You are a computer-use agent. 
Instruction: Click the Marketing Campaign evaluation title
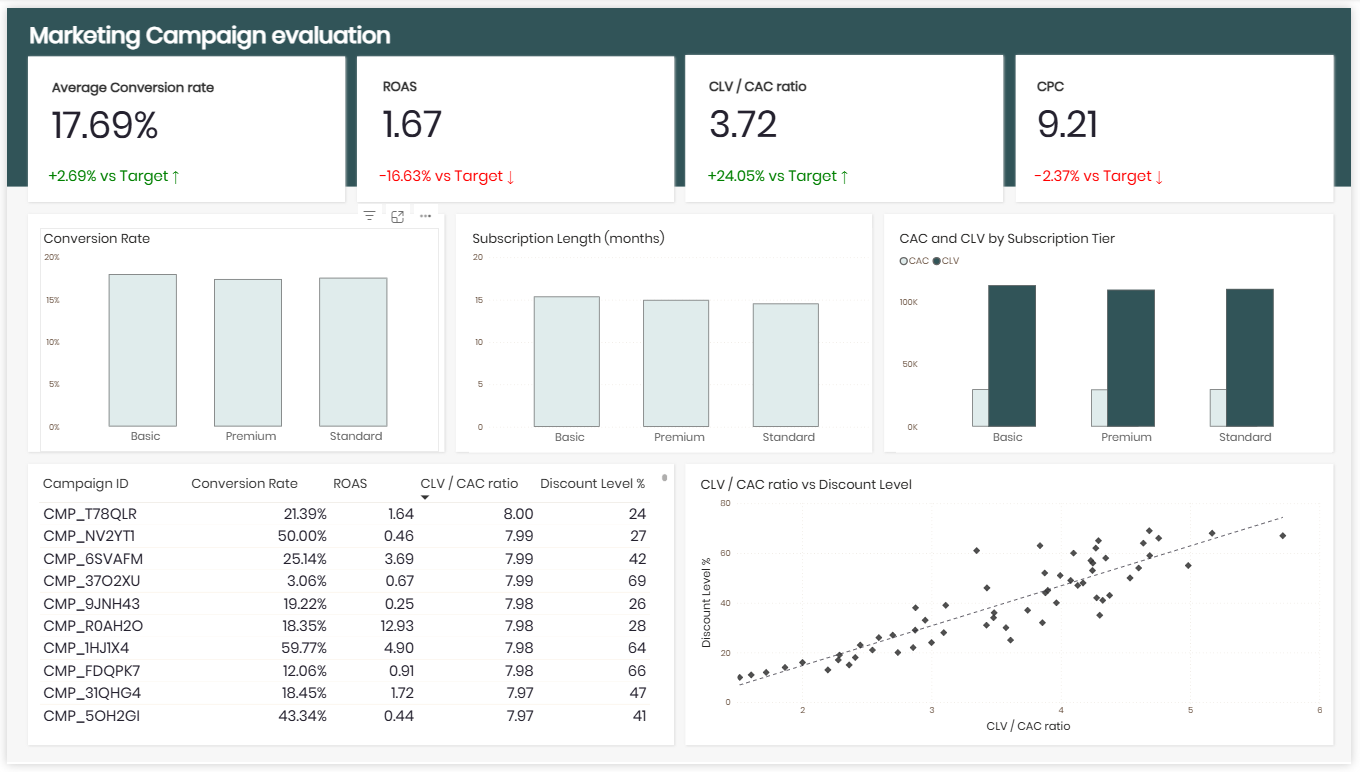pyautogui.click(x=210, y=36)
